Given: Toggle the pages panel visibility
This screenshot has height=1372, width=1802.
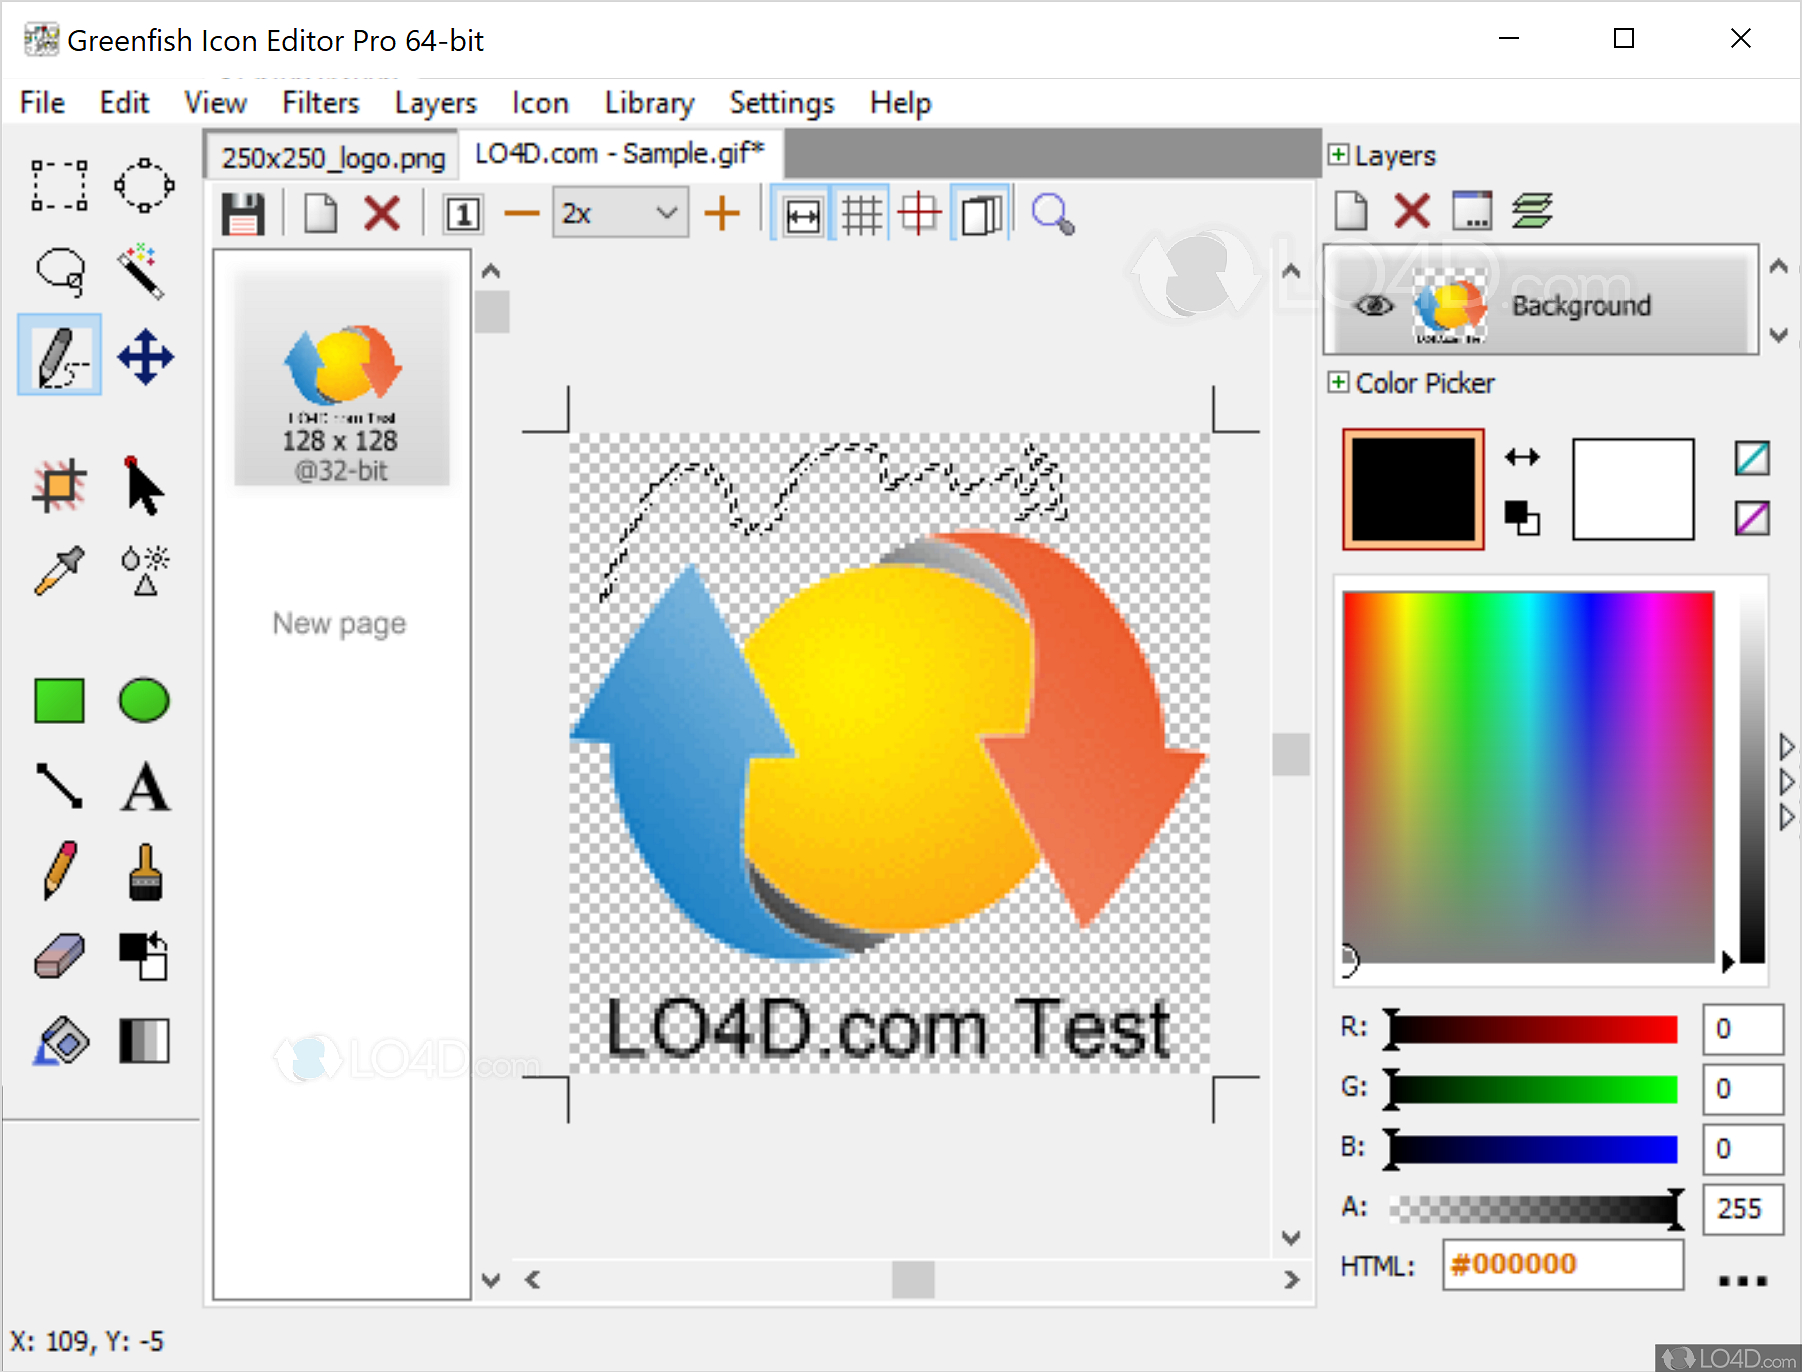Looking at the screenshot, I should (x=981, y=214).
